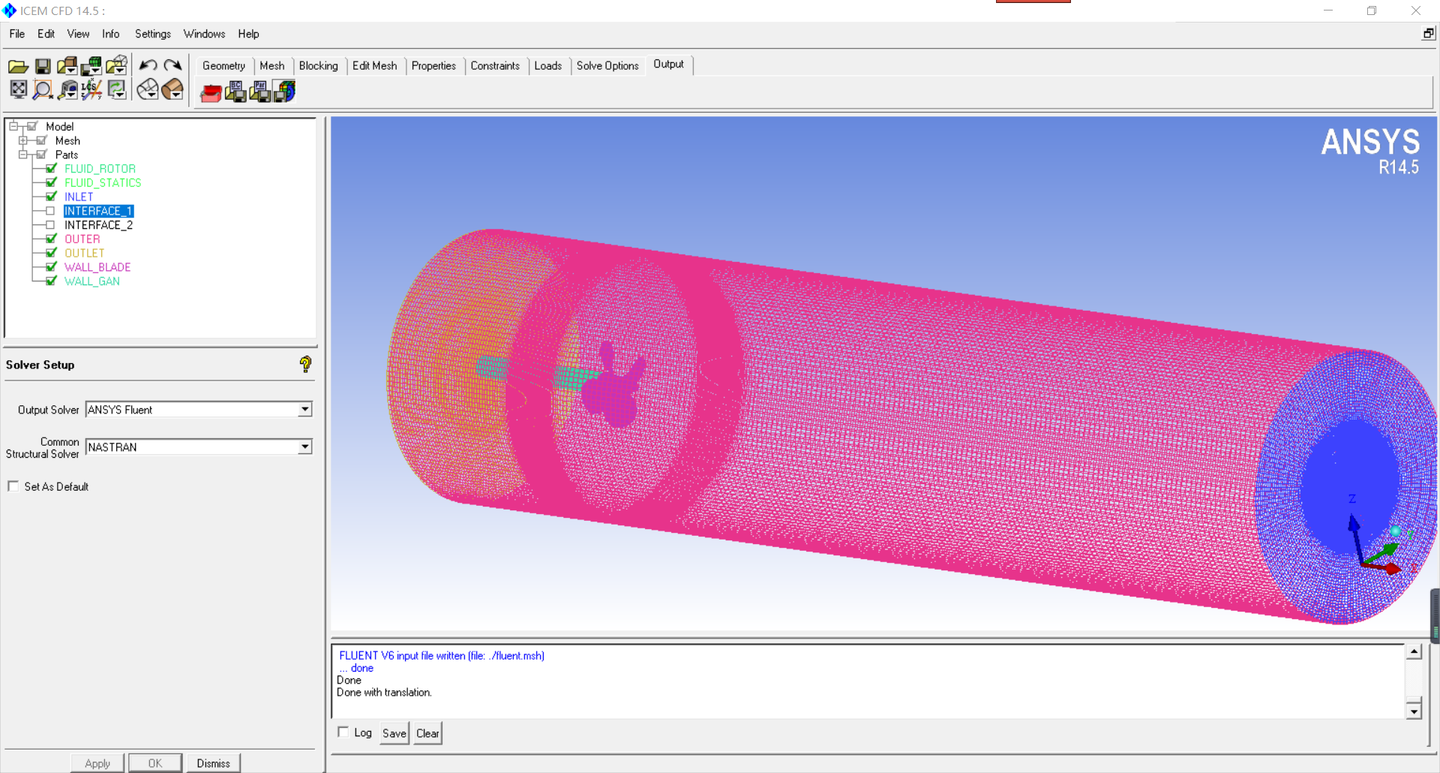Hide the OUTLET part via its checkbox
Screen dimensions: 1440x773
51,253
